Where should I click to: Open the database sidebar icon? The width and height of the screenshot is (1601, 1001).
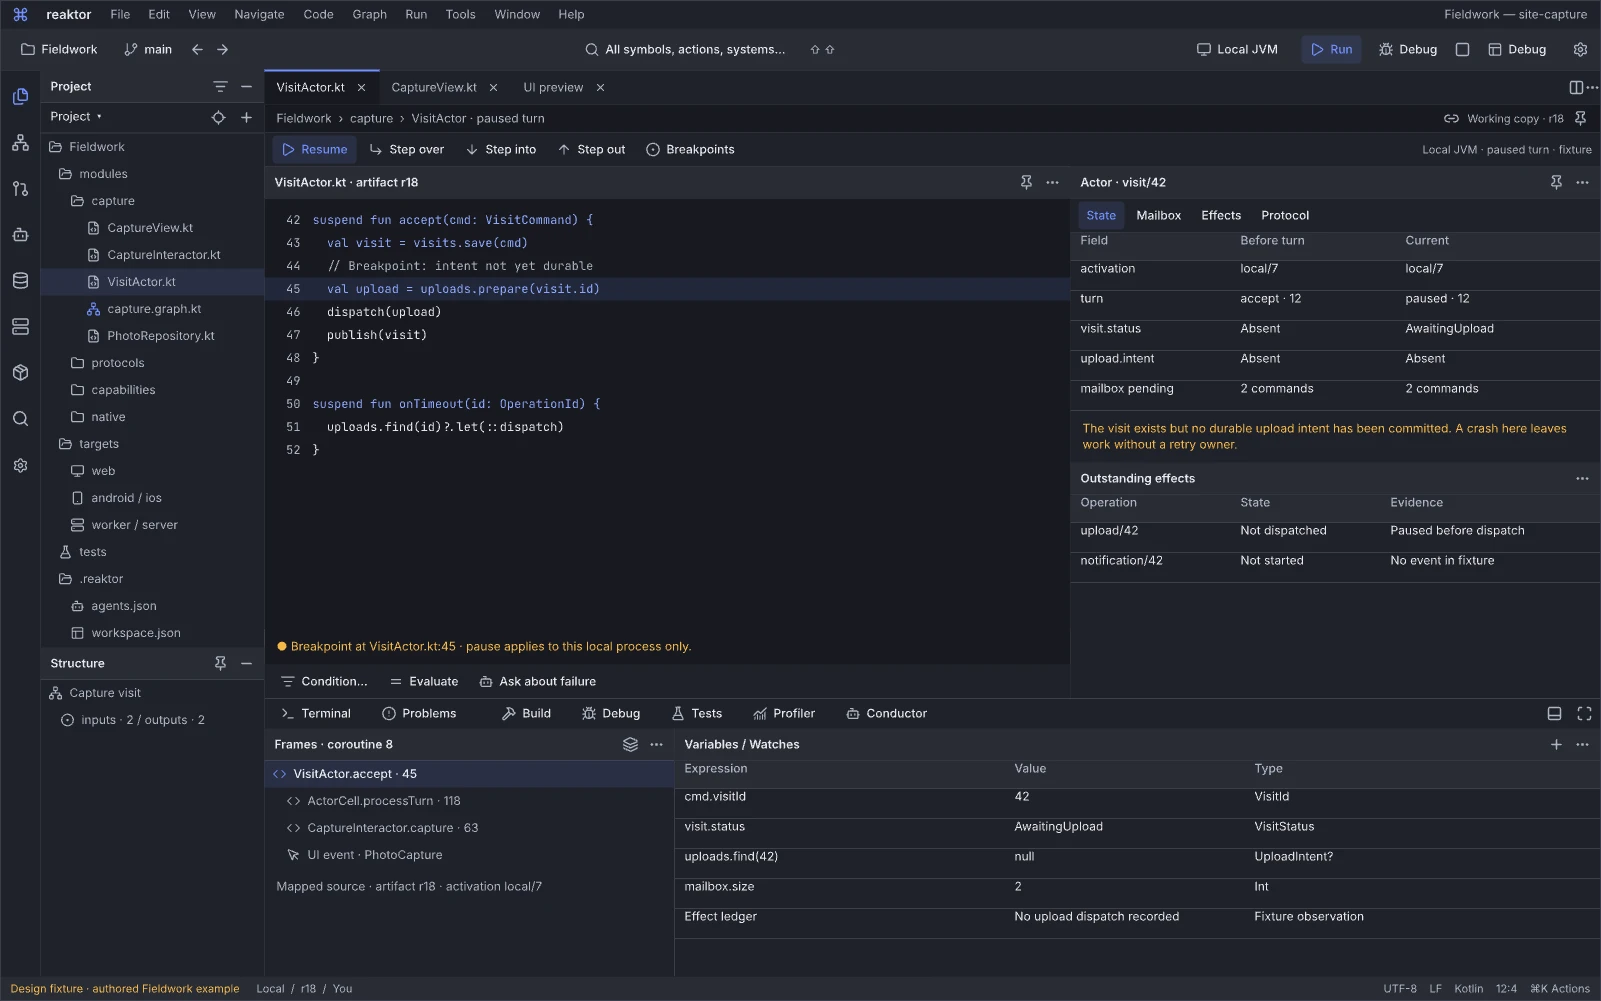pyautogui.click(x=20, y=281)
